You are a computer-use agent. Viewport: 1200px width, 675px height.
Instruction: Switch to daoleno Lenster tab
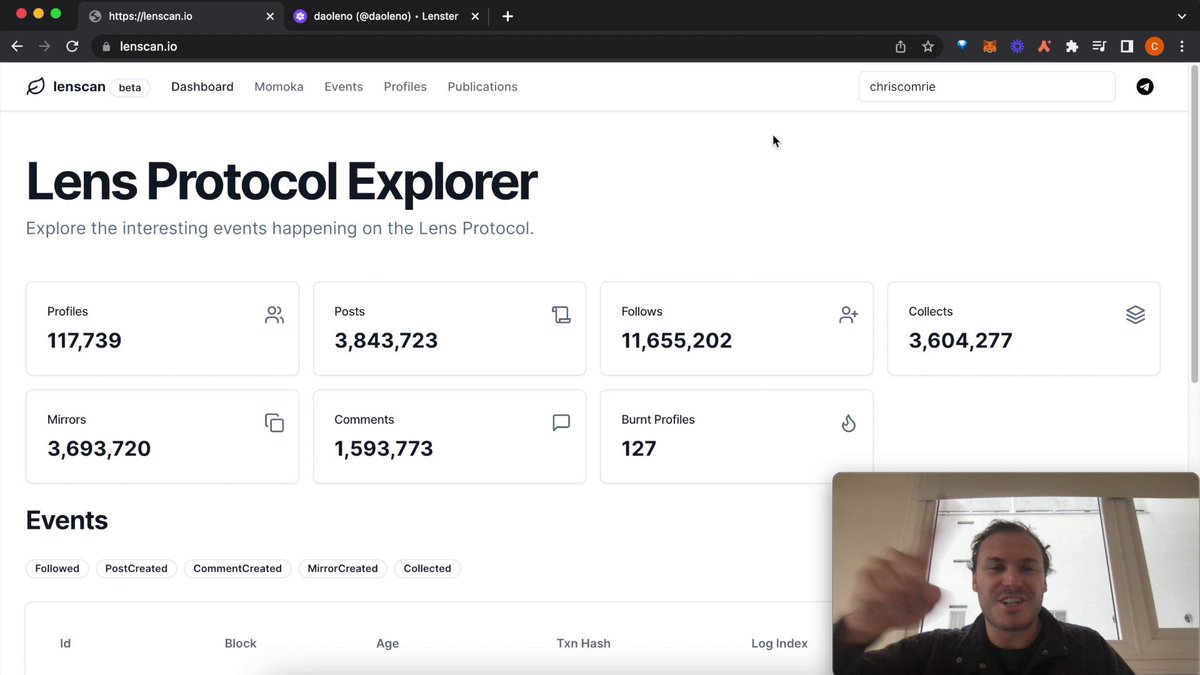[386, 16]
